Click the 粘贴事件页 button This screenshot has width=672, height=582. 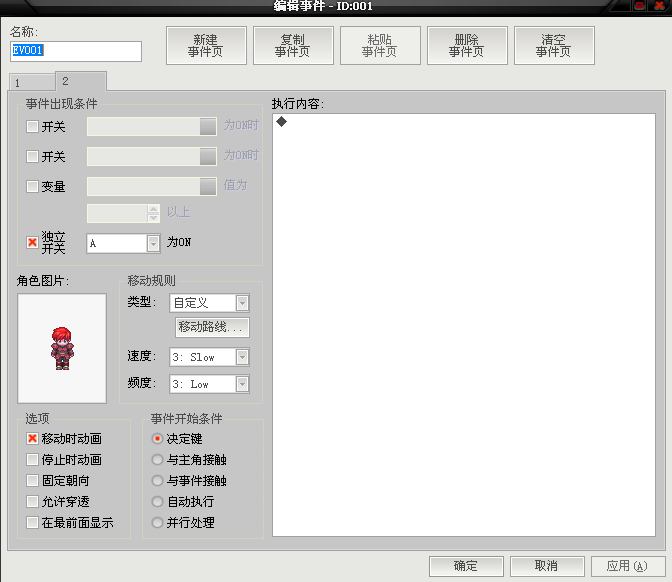380,45
